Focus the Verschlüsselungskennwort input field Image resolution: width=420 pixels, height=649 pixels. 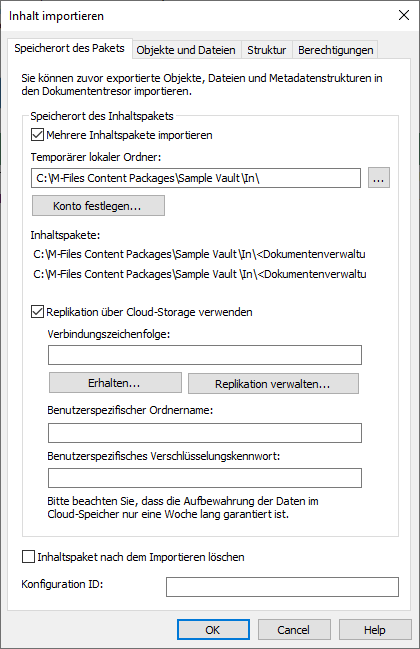205,478
